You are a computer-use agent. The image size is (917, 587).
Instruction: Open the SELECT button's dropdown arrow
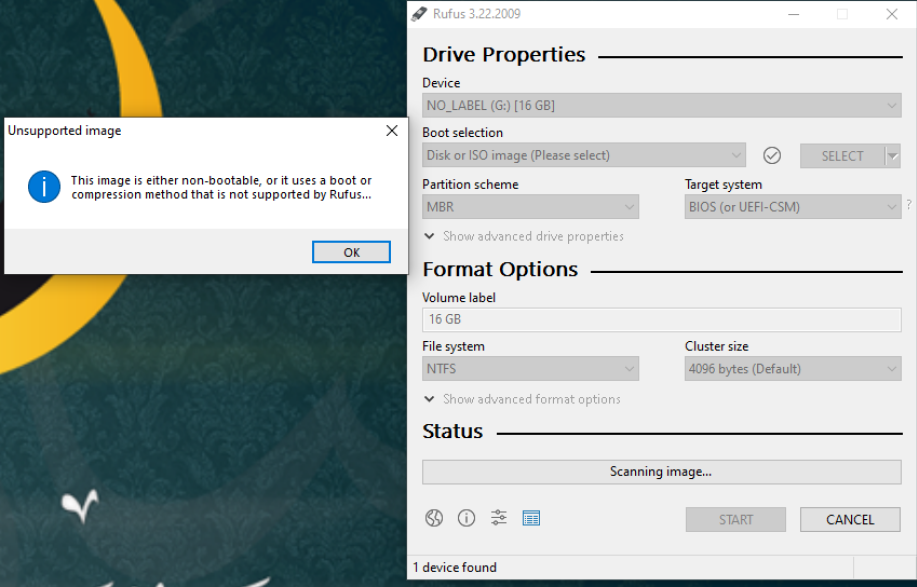pyautogui.click(x=892, y=156)
